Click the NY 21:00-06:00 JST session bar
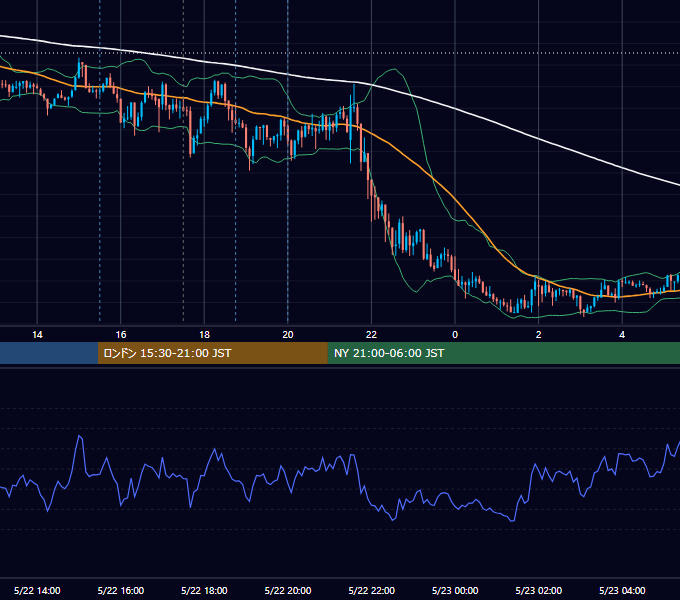680x600 pixels. [503, 353]
